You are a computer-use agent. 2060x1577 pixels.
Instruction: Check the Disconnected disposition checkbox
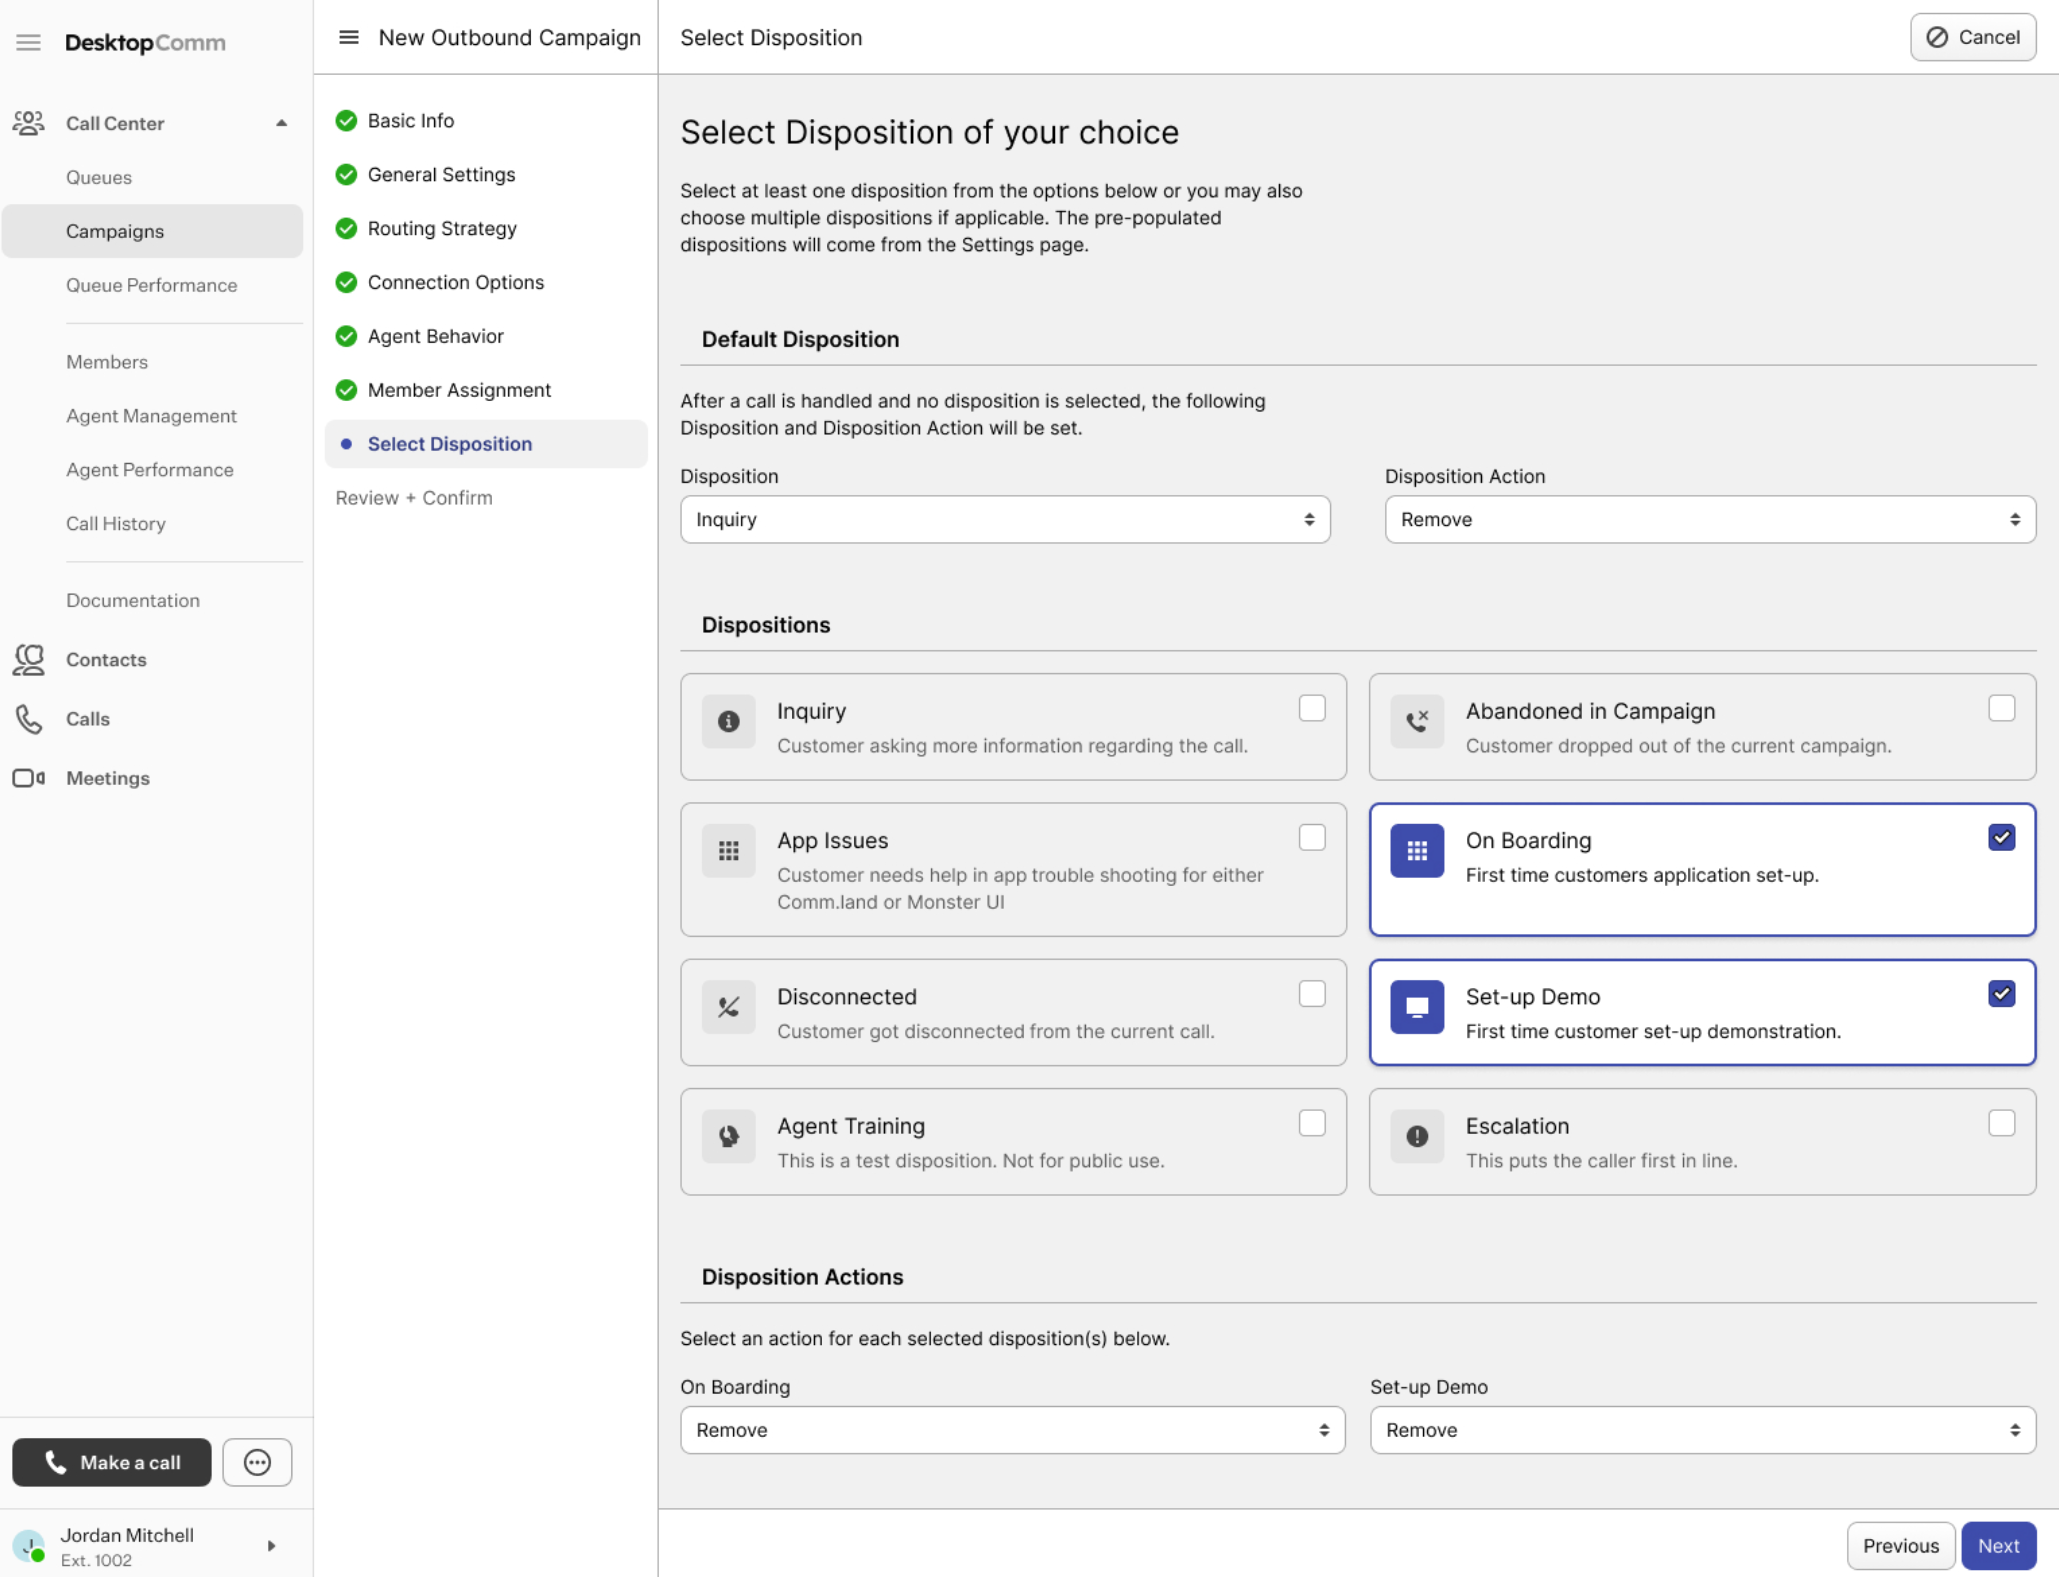coord(1311,994)
